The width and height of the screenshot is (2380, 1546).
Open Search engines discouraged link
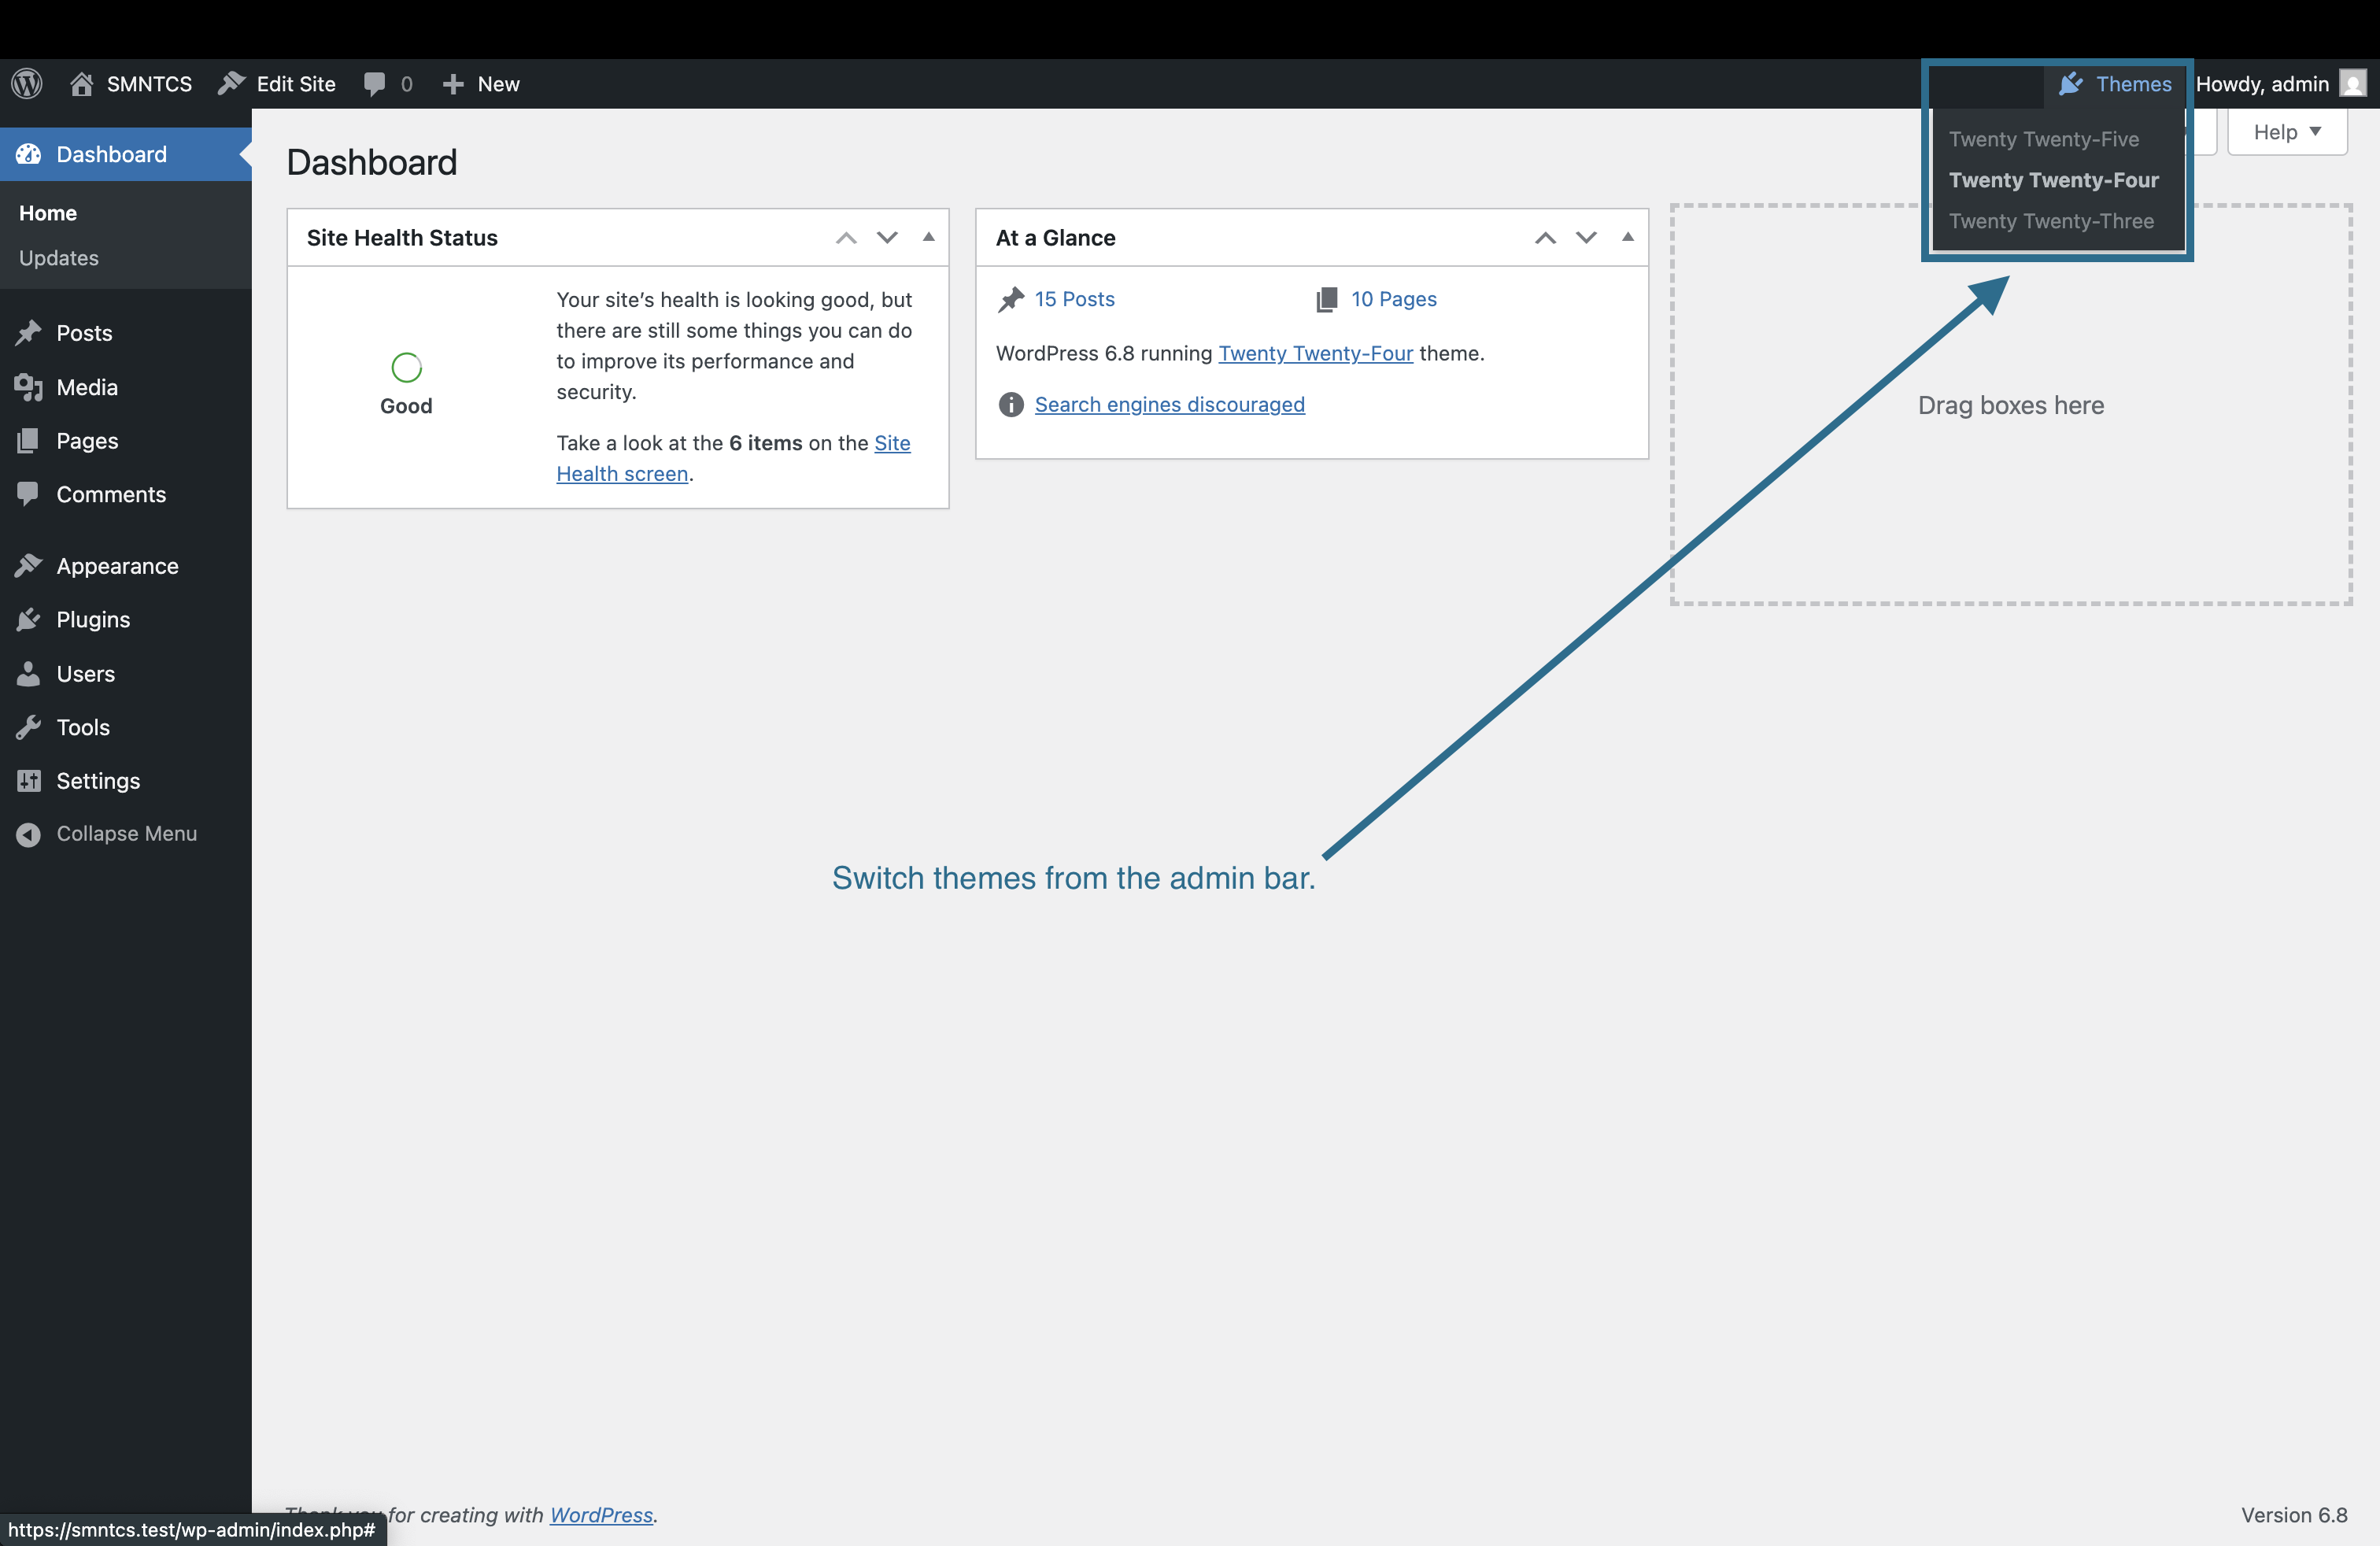[x=1169, y=404]
